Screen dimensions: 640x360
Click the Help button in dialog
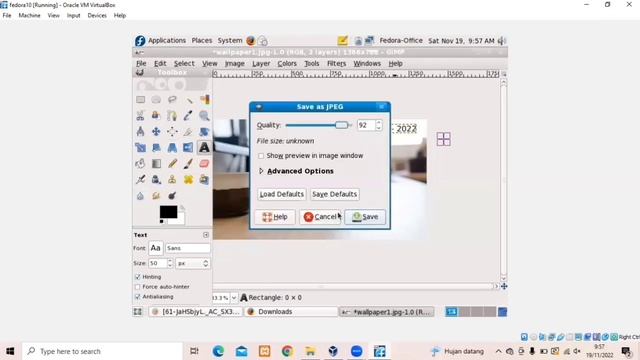click(x=275, y=217)
